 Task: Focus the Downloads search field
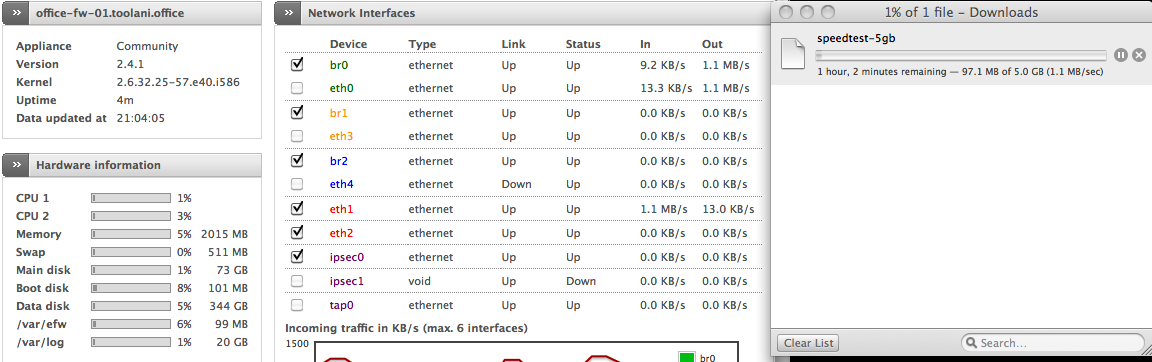(1052, 343)
